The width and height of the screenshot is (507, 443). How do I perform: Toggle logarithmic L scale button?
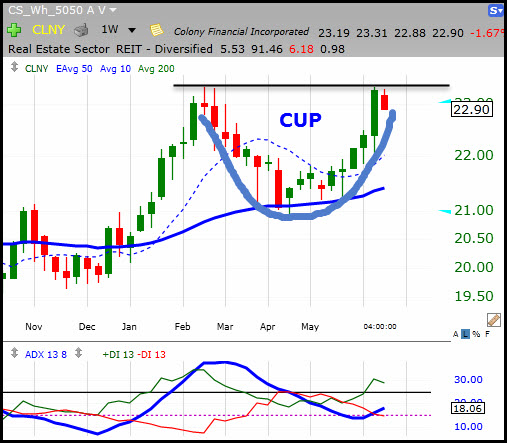click(x=465, y=334)
